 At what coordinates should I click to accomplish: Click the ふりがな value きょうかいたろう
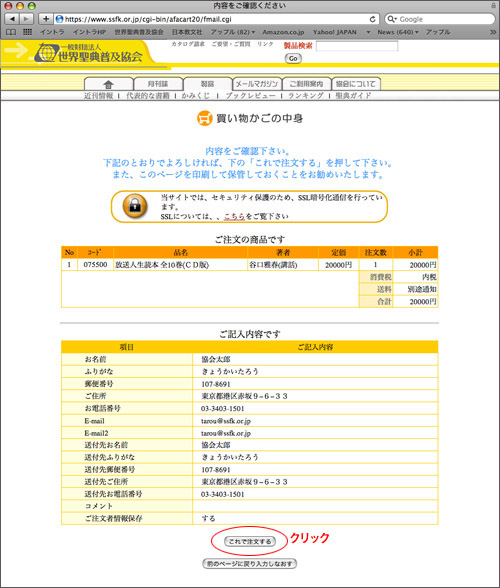tap(230, 371)
